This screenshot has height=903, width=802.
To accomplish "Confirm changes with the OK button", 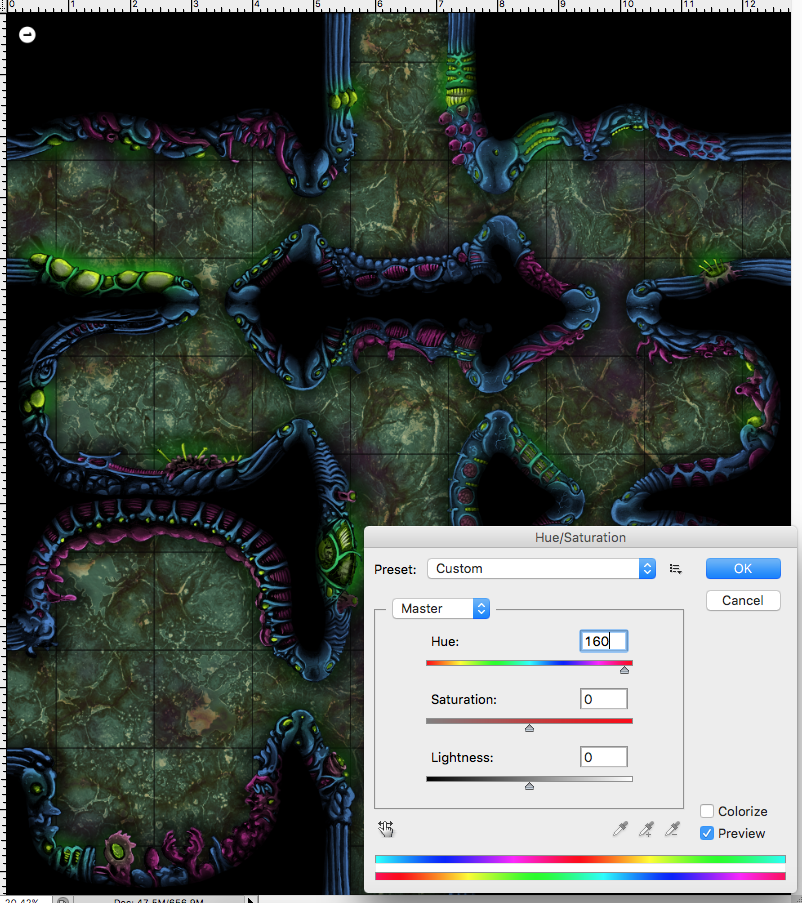I will pyautogui.click(x=743, y=568).
